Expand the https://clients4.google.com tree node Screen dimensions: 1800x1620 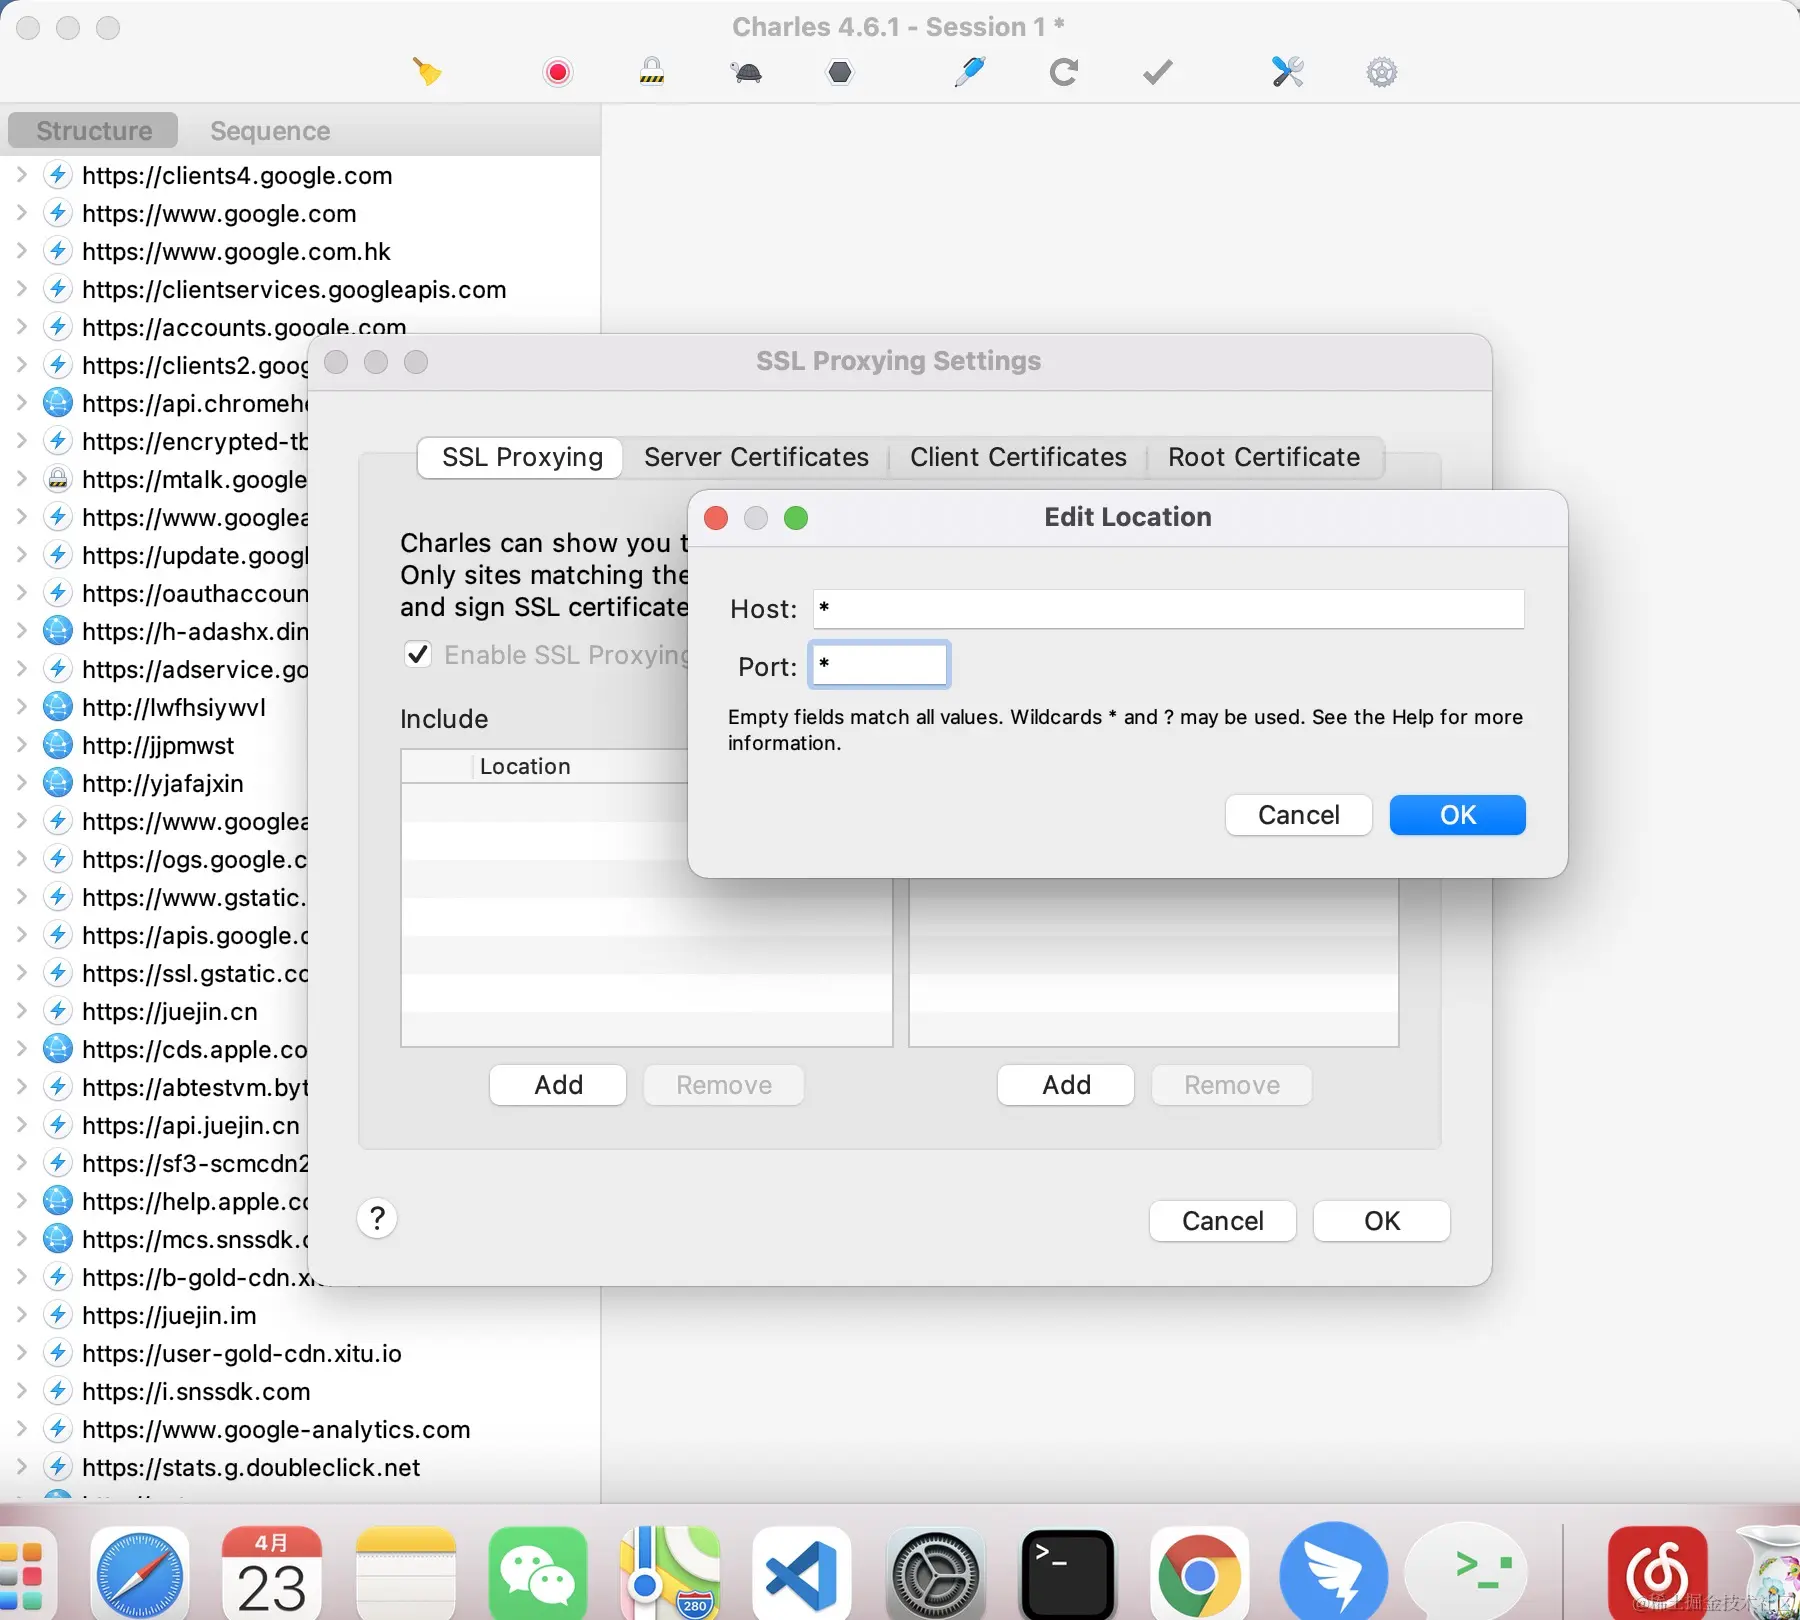pyautogui.click(x=21, y=175)
